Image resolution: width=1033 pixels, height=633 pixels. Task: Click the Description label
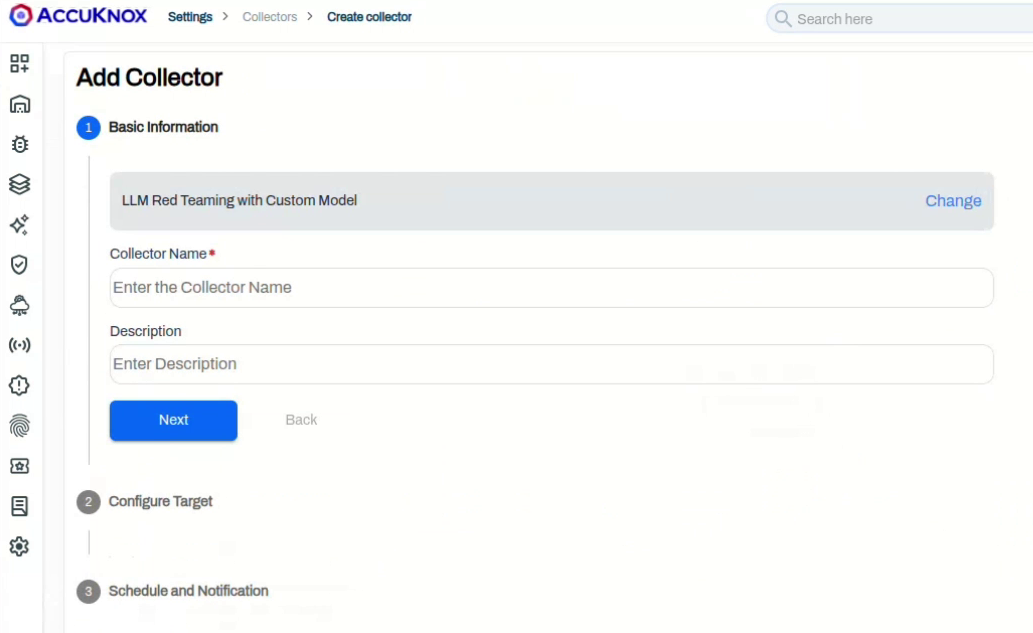(x=146, y=331)
